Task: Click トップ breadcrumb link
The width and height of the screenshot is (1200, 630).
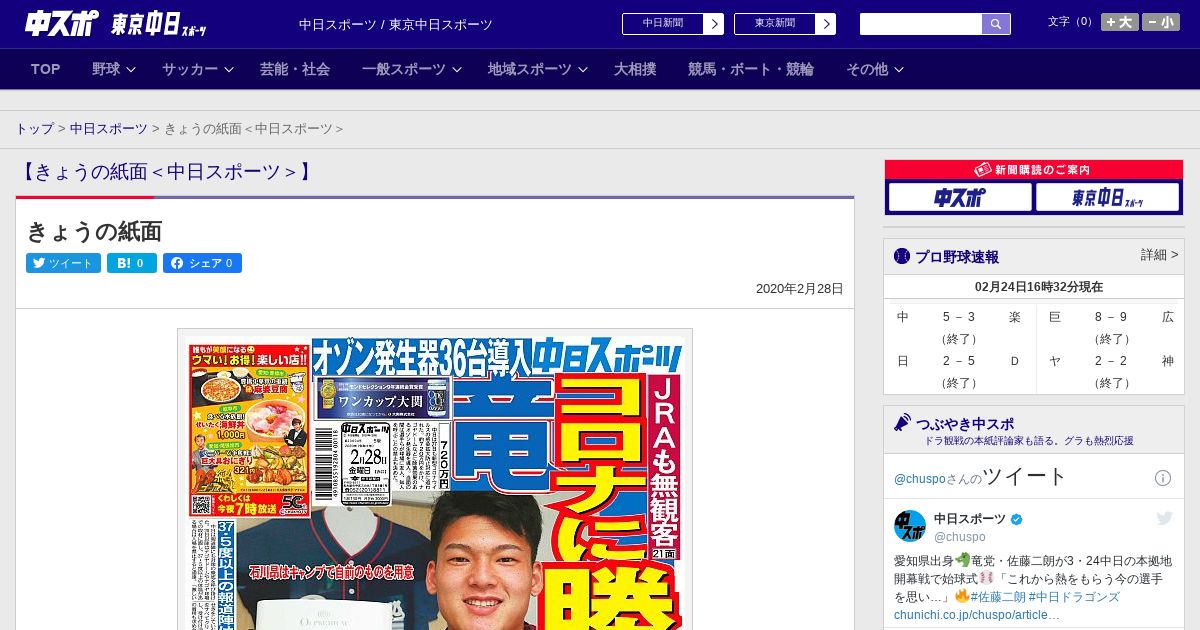Action: pos(35,129)
